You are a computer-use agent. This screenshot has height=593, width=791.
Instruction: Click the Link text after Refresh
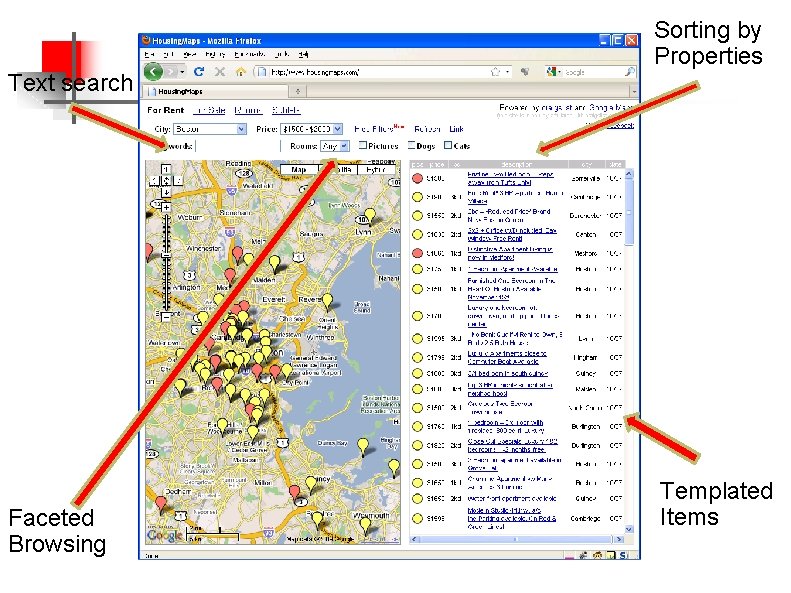(x=457, y=129)
